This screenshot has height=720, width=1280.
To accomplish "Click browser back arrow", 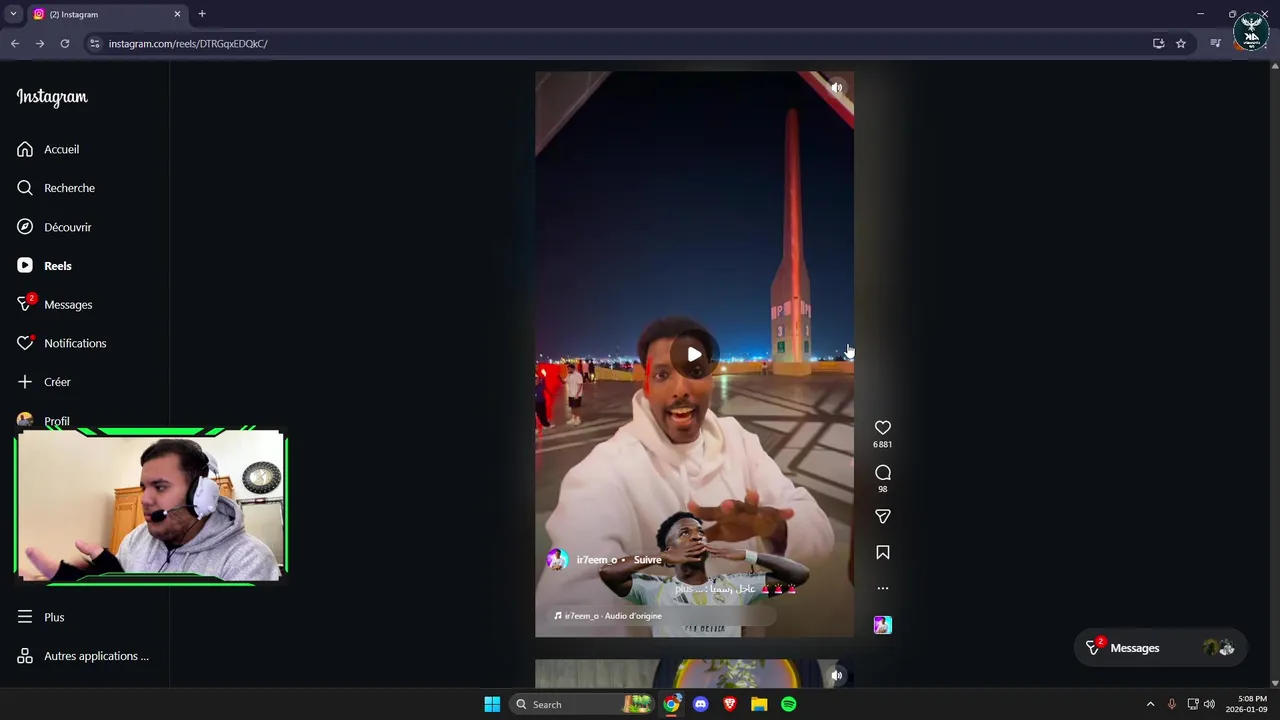I will coord(15,44).
